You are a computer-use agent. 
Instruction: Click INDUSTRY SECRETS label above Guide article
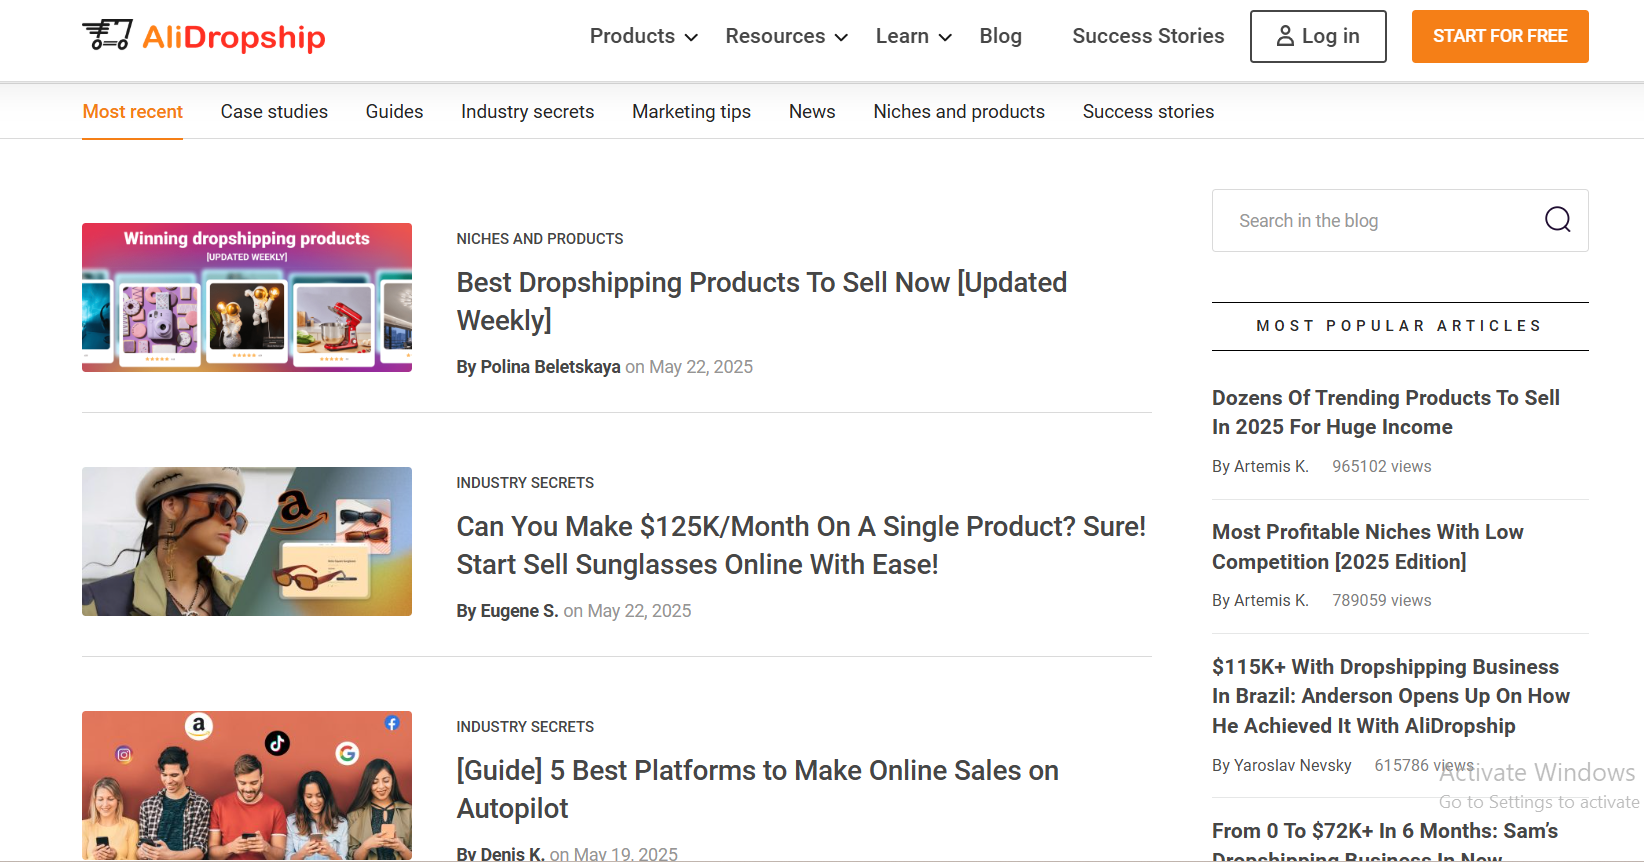525,727
